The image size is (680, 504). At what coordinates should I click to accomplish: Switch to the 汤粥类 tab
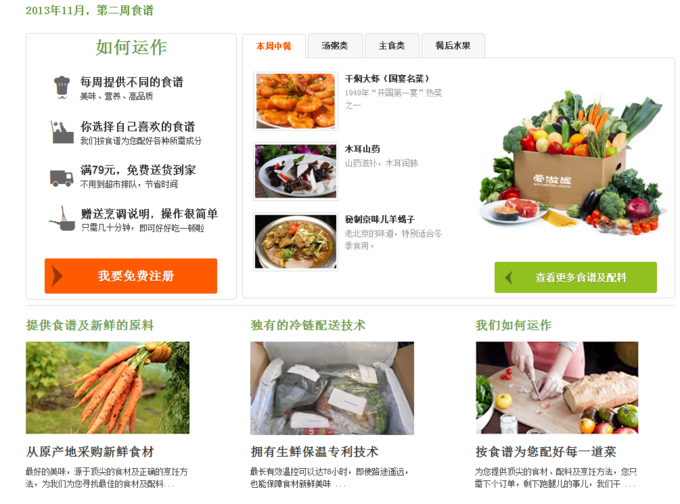coord(335,46)
